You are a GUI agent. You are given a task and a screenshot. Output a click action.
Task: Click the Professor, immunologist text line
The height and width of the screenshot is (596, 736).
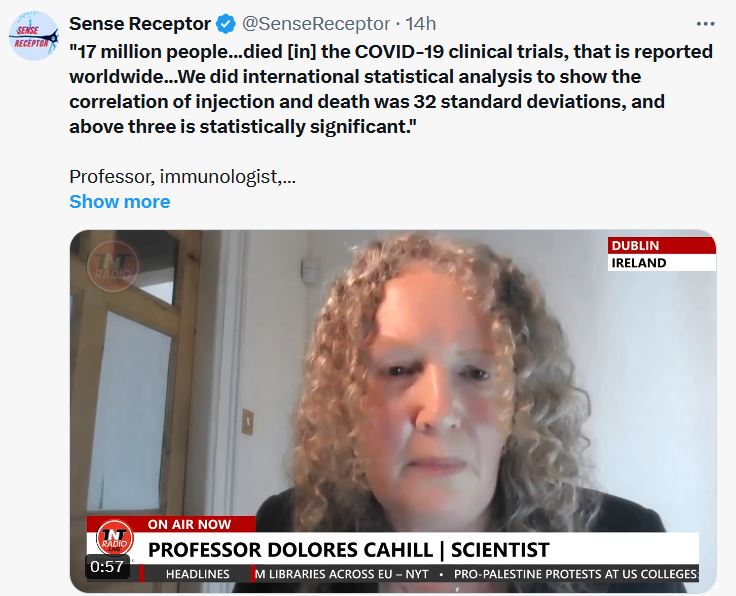183,177
